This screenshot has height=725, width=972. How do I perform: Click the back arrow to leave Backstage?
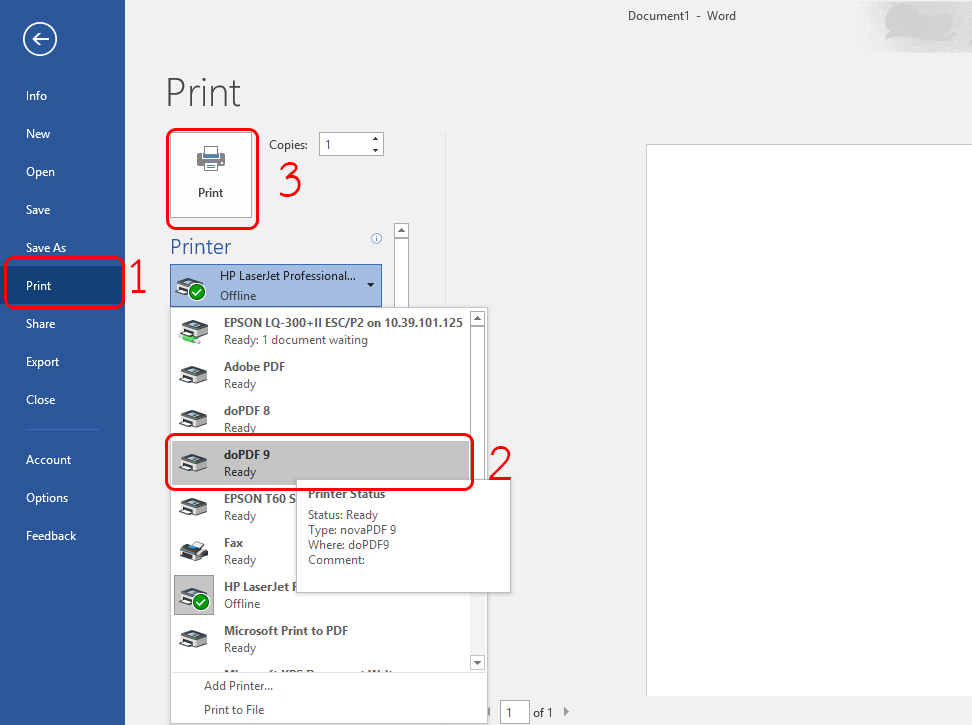pyautogui.click(x=40, y=40)
